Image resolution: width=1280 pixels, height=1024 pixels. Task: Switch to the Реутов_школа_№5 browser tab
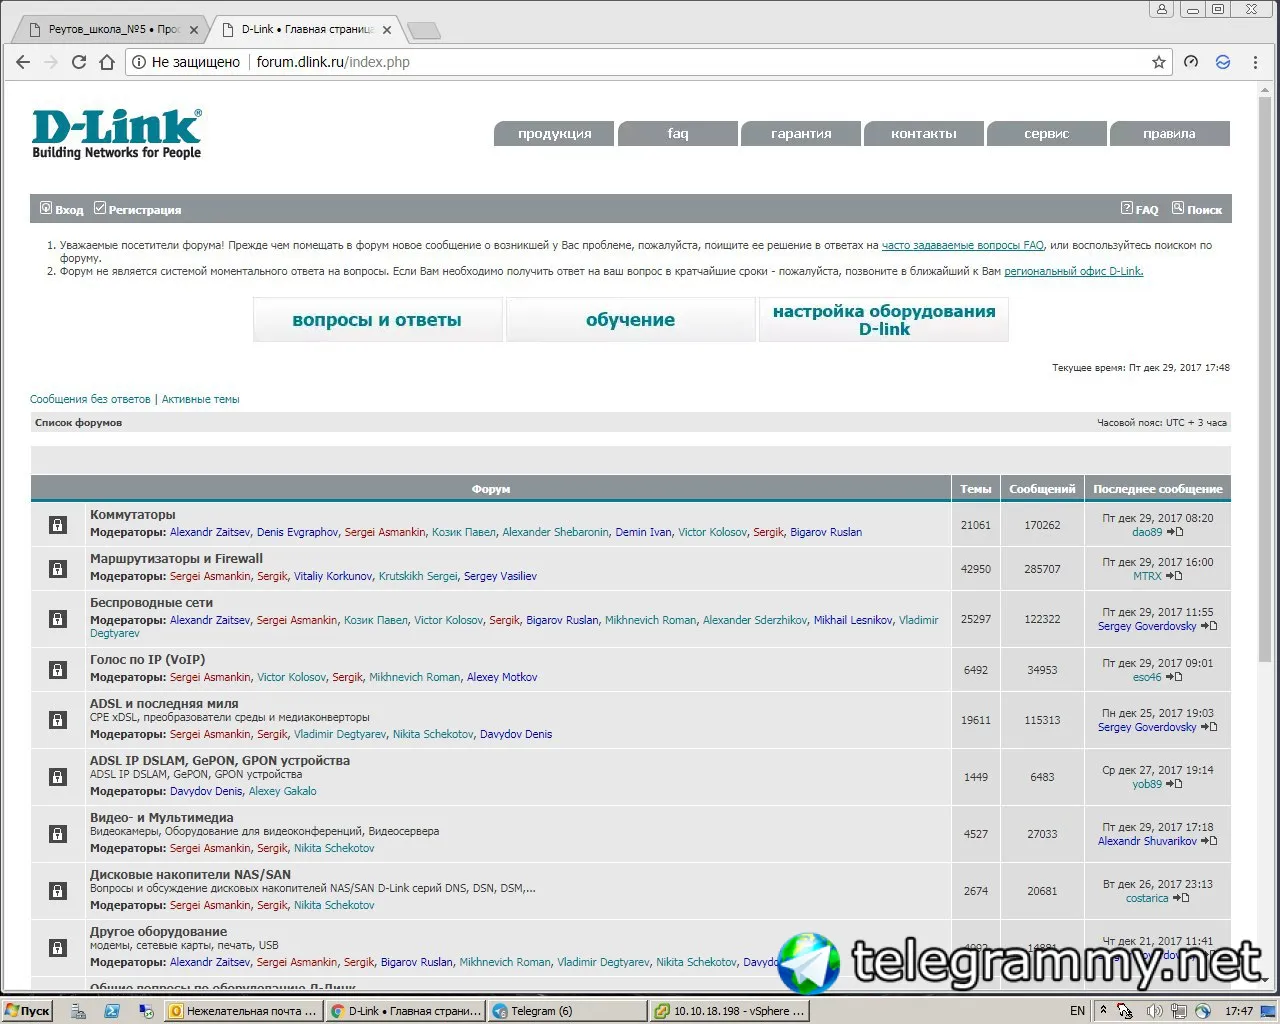pos(111,29)
